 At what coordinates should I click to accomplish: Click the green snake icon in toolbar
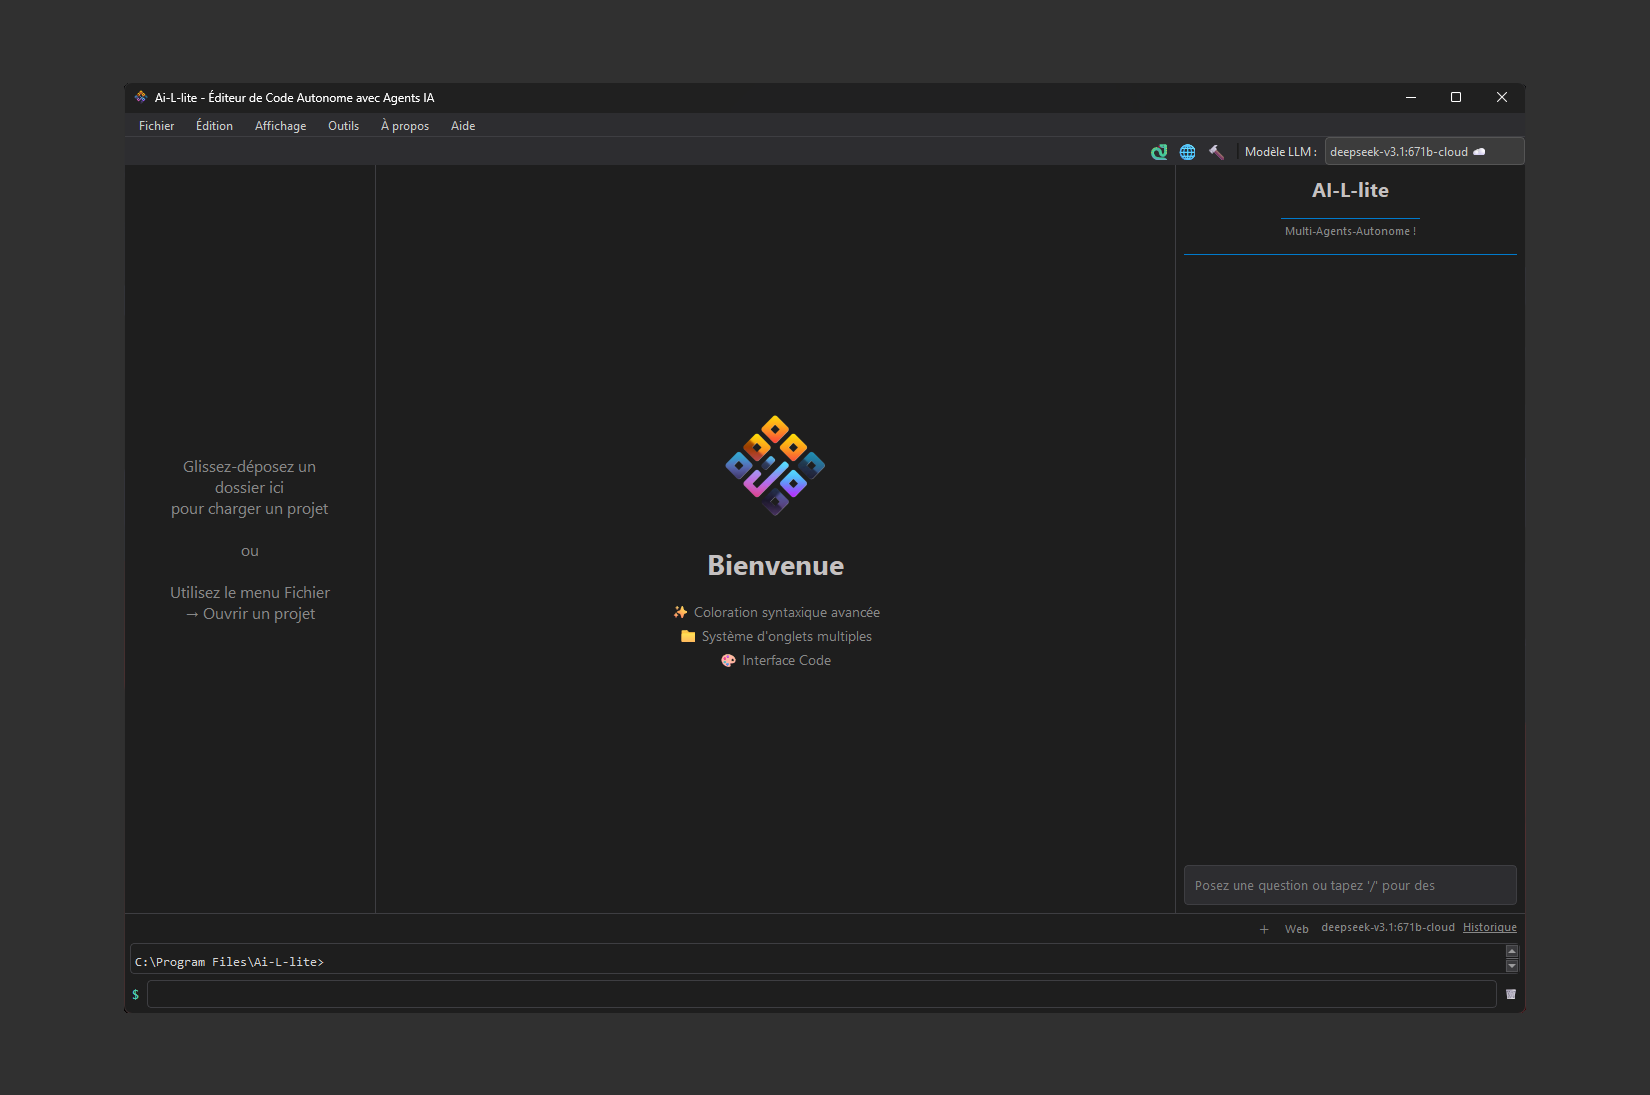click(x=1159, y=152)
